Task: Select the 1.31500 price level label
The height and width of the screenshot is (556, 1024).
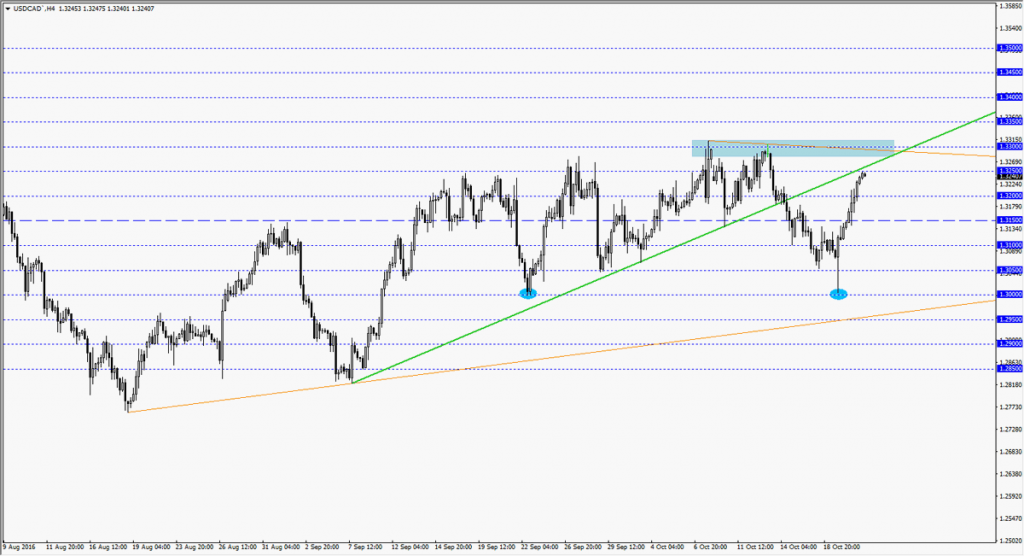Action: click(x=1010, y=221)
